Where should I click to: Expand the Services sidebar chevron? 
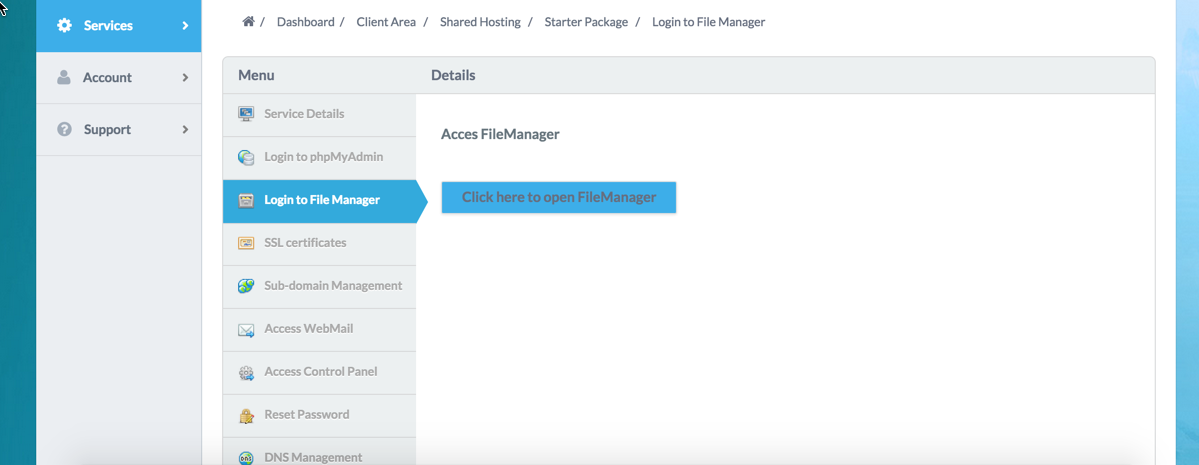185,25
